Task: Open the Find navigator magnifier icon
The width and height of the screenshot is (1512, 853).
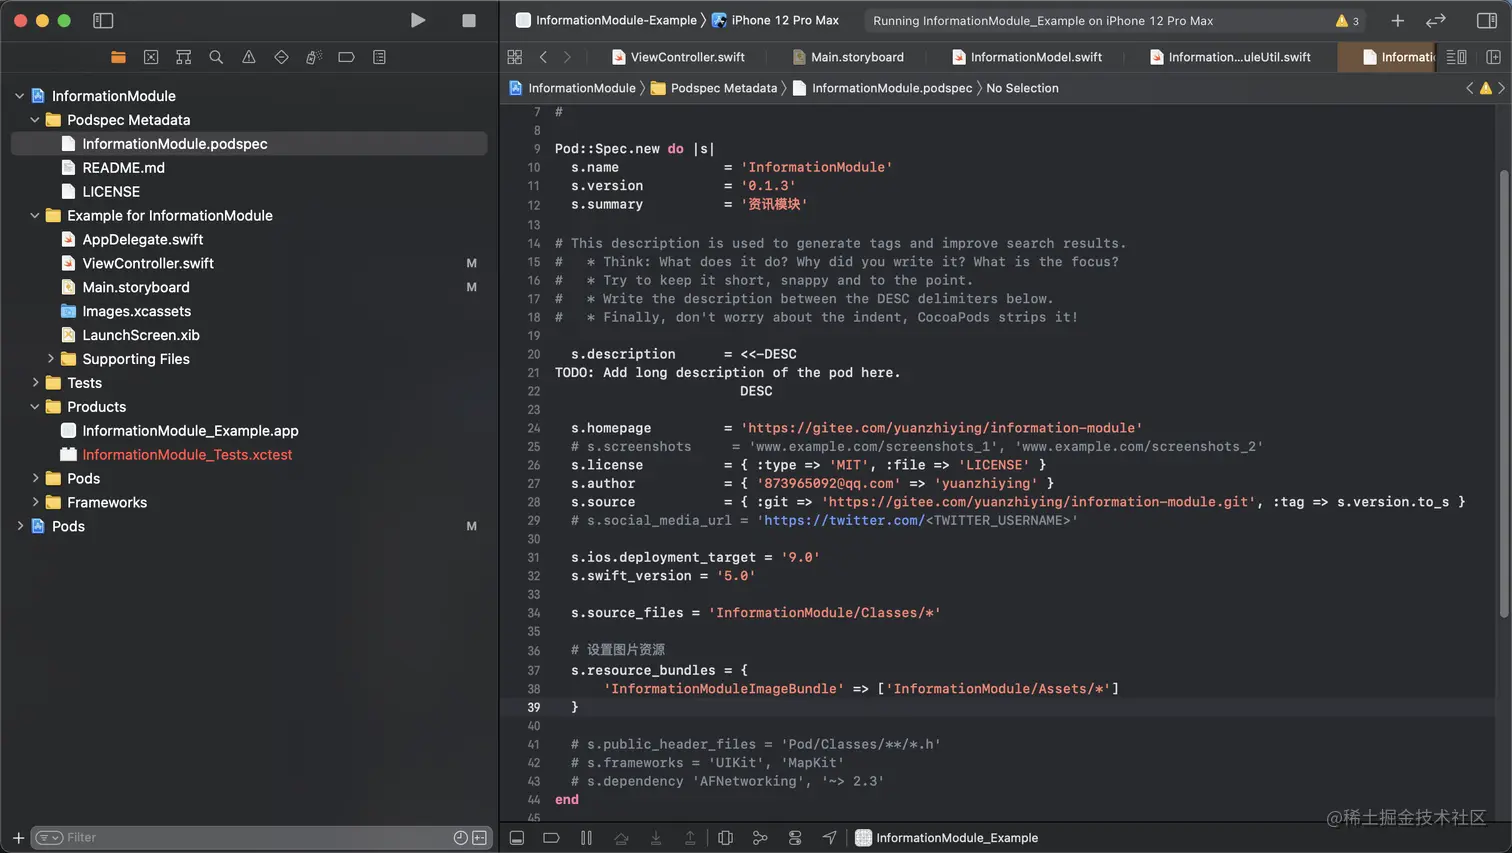Action: coord(216,57)
